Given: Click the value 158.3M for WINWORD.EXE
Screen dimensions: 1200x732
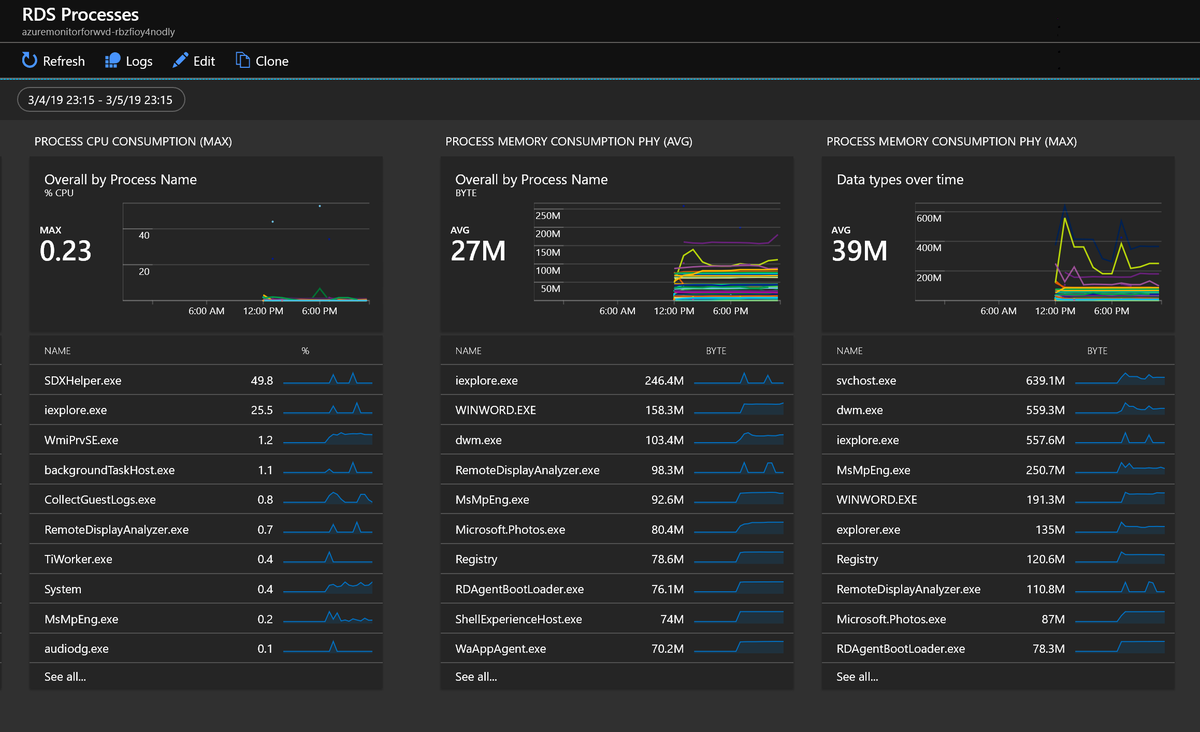Looking at the screenshot, I should click(x=664, y=411).
